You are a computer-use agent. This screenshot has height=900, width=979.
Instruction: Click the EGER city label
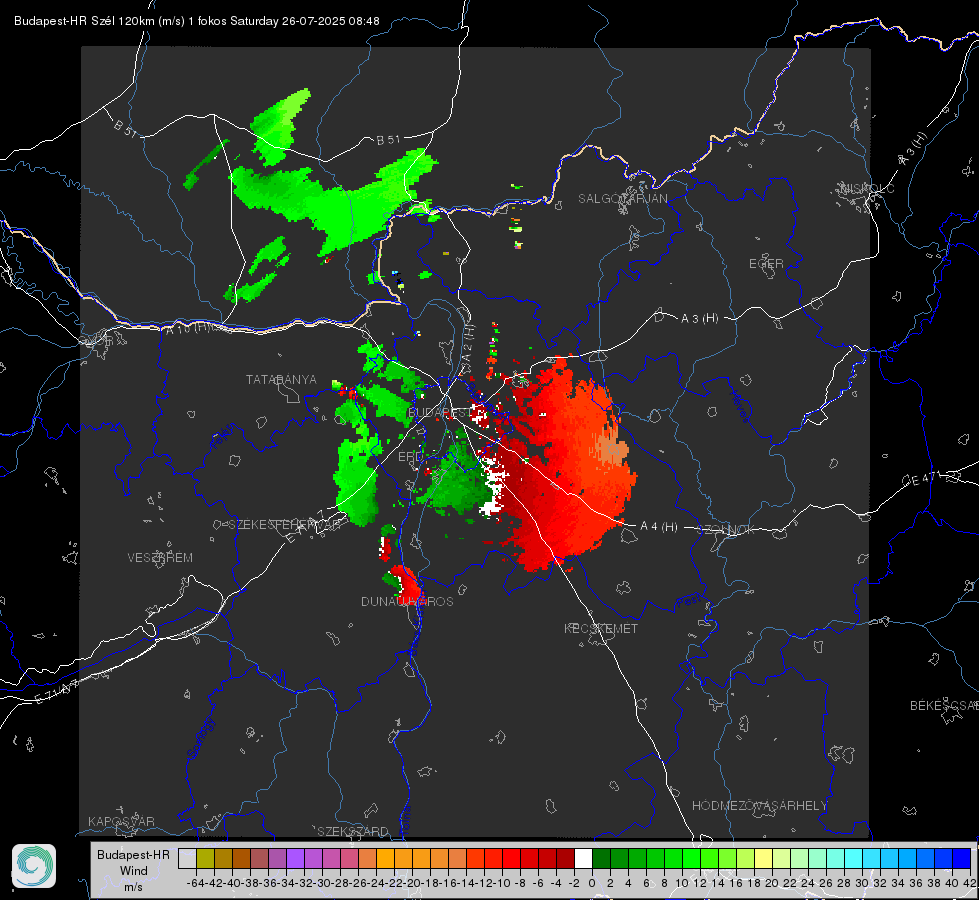click(x=766, y=264)
